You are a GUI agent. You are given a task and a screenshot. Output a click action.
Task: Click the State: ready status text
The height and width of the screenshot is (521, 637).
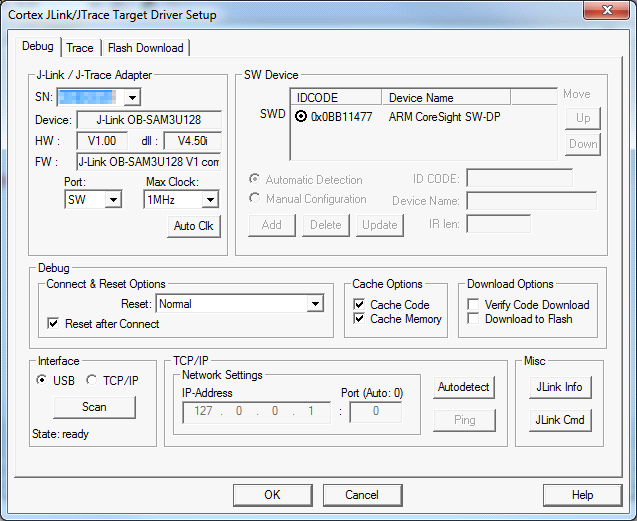(60, 434)
